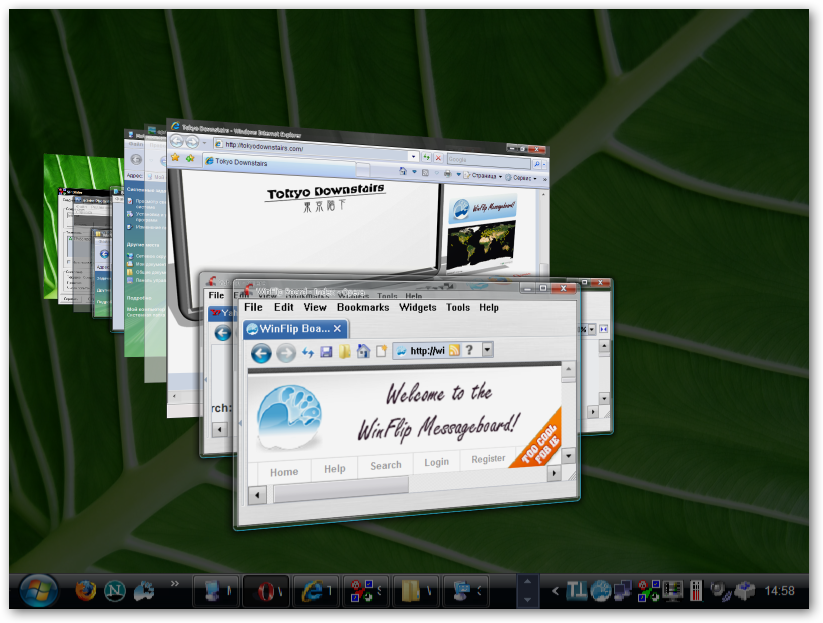Click the RSS feed icon in Opera address bar

[454, 350]
